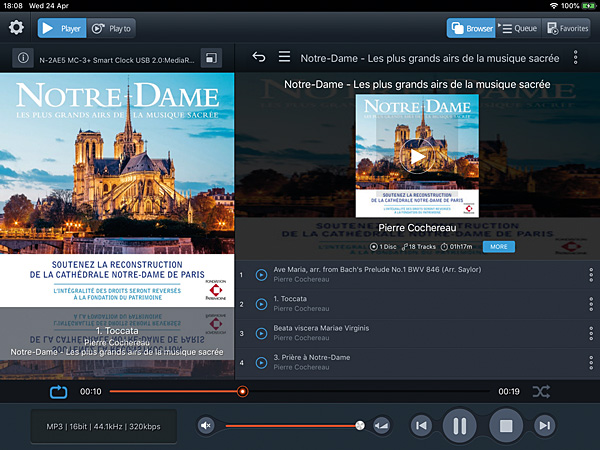Click the elapsed time 00:10
Image resolution: width=600 pixels, height=450 pixels.
click(91, 391)
